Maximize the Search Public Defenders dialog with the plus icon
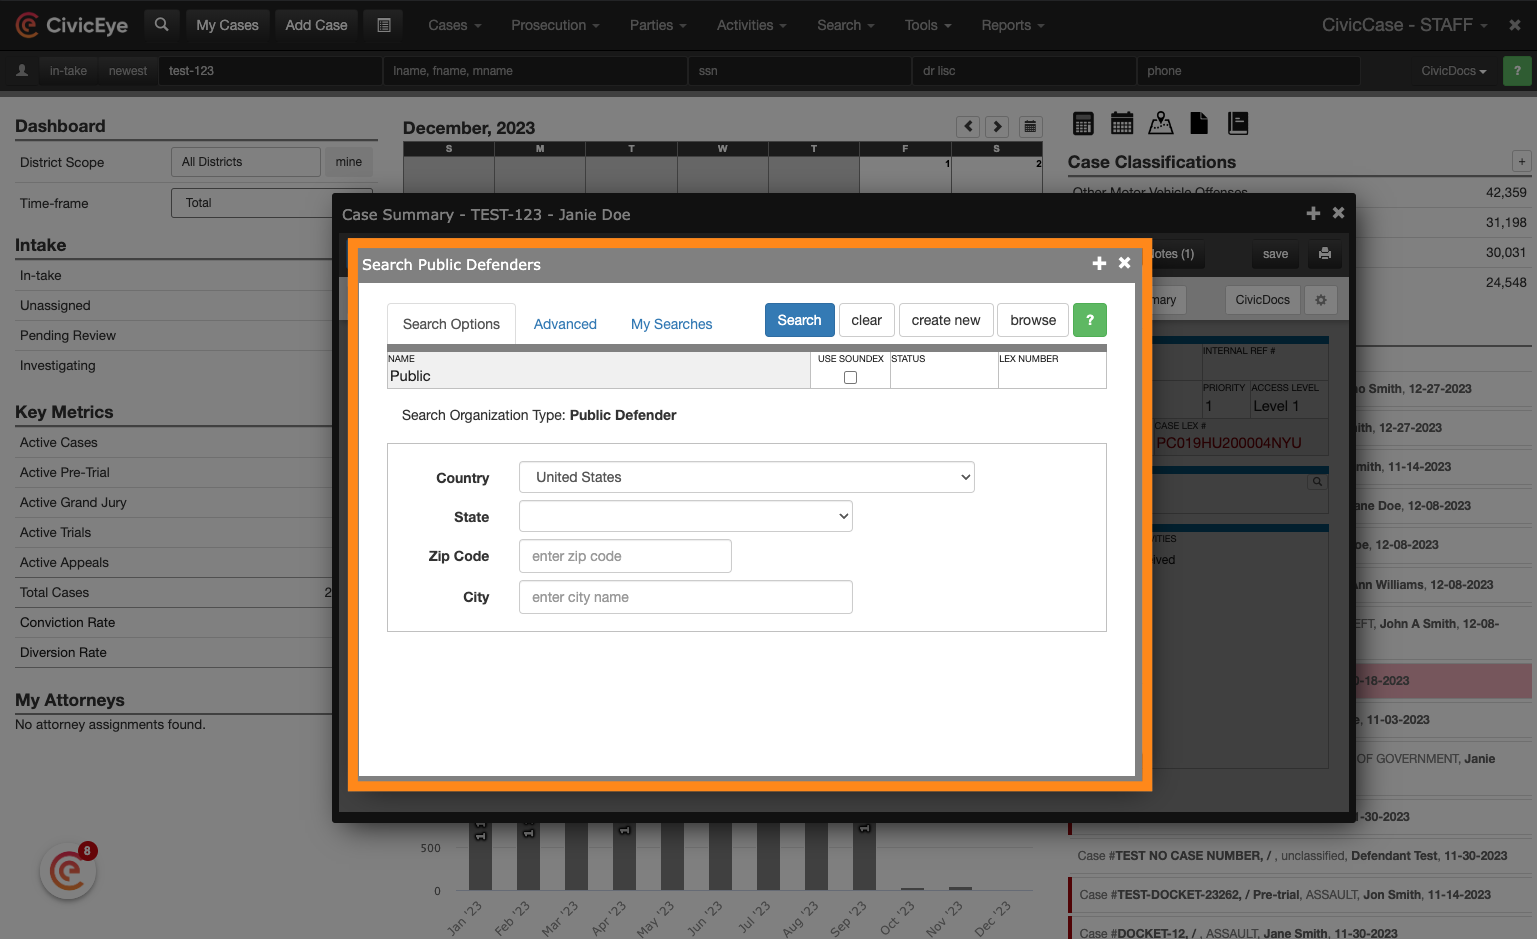This screenshot has height=939, width=1537. click(x=1099, y=263)
